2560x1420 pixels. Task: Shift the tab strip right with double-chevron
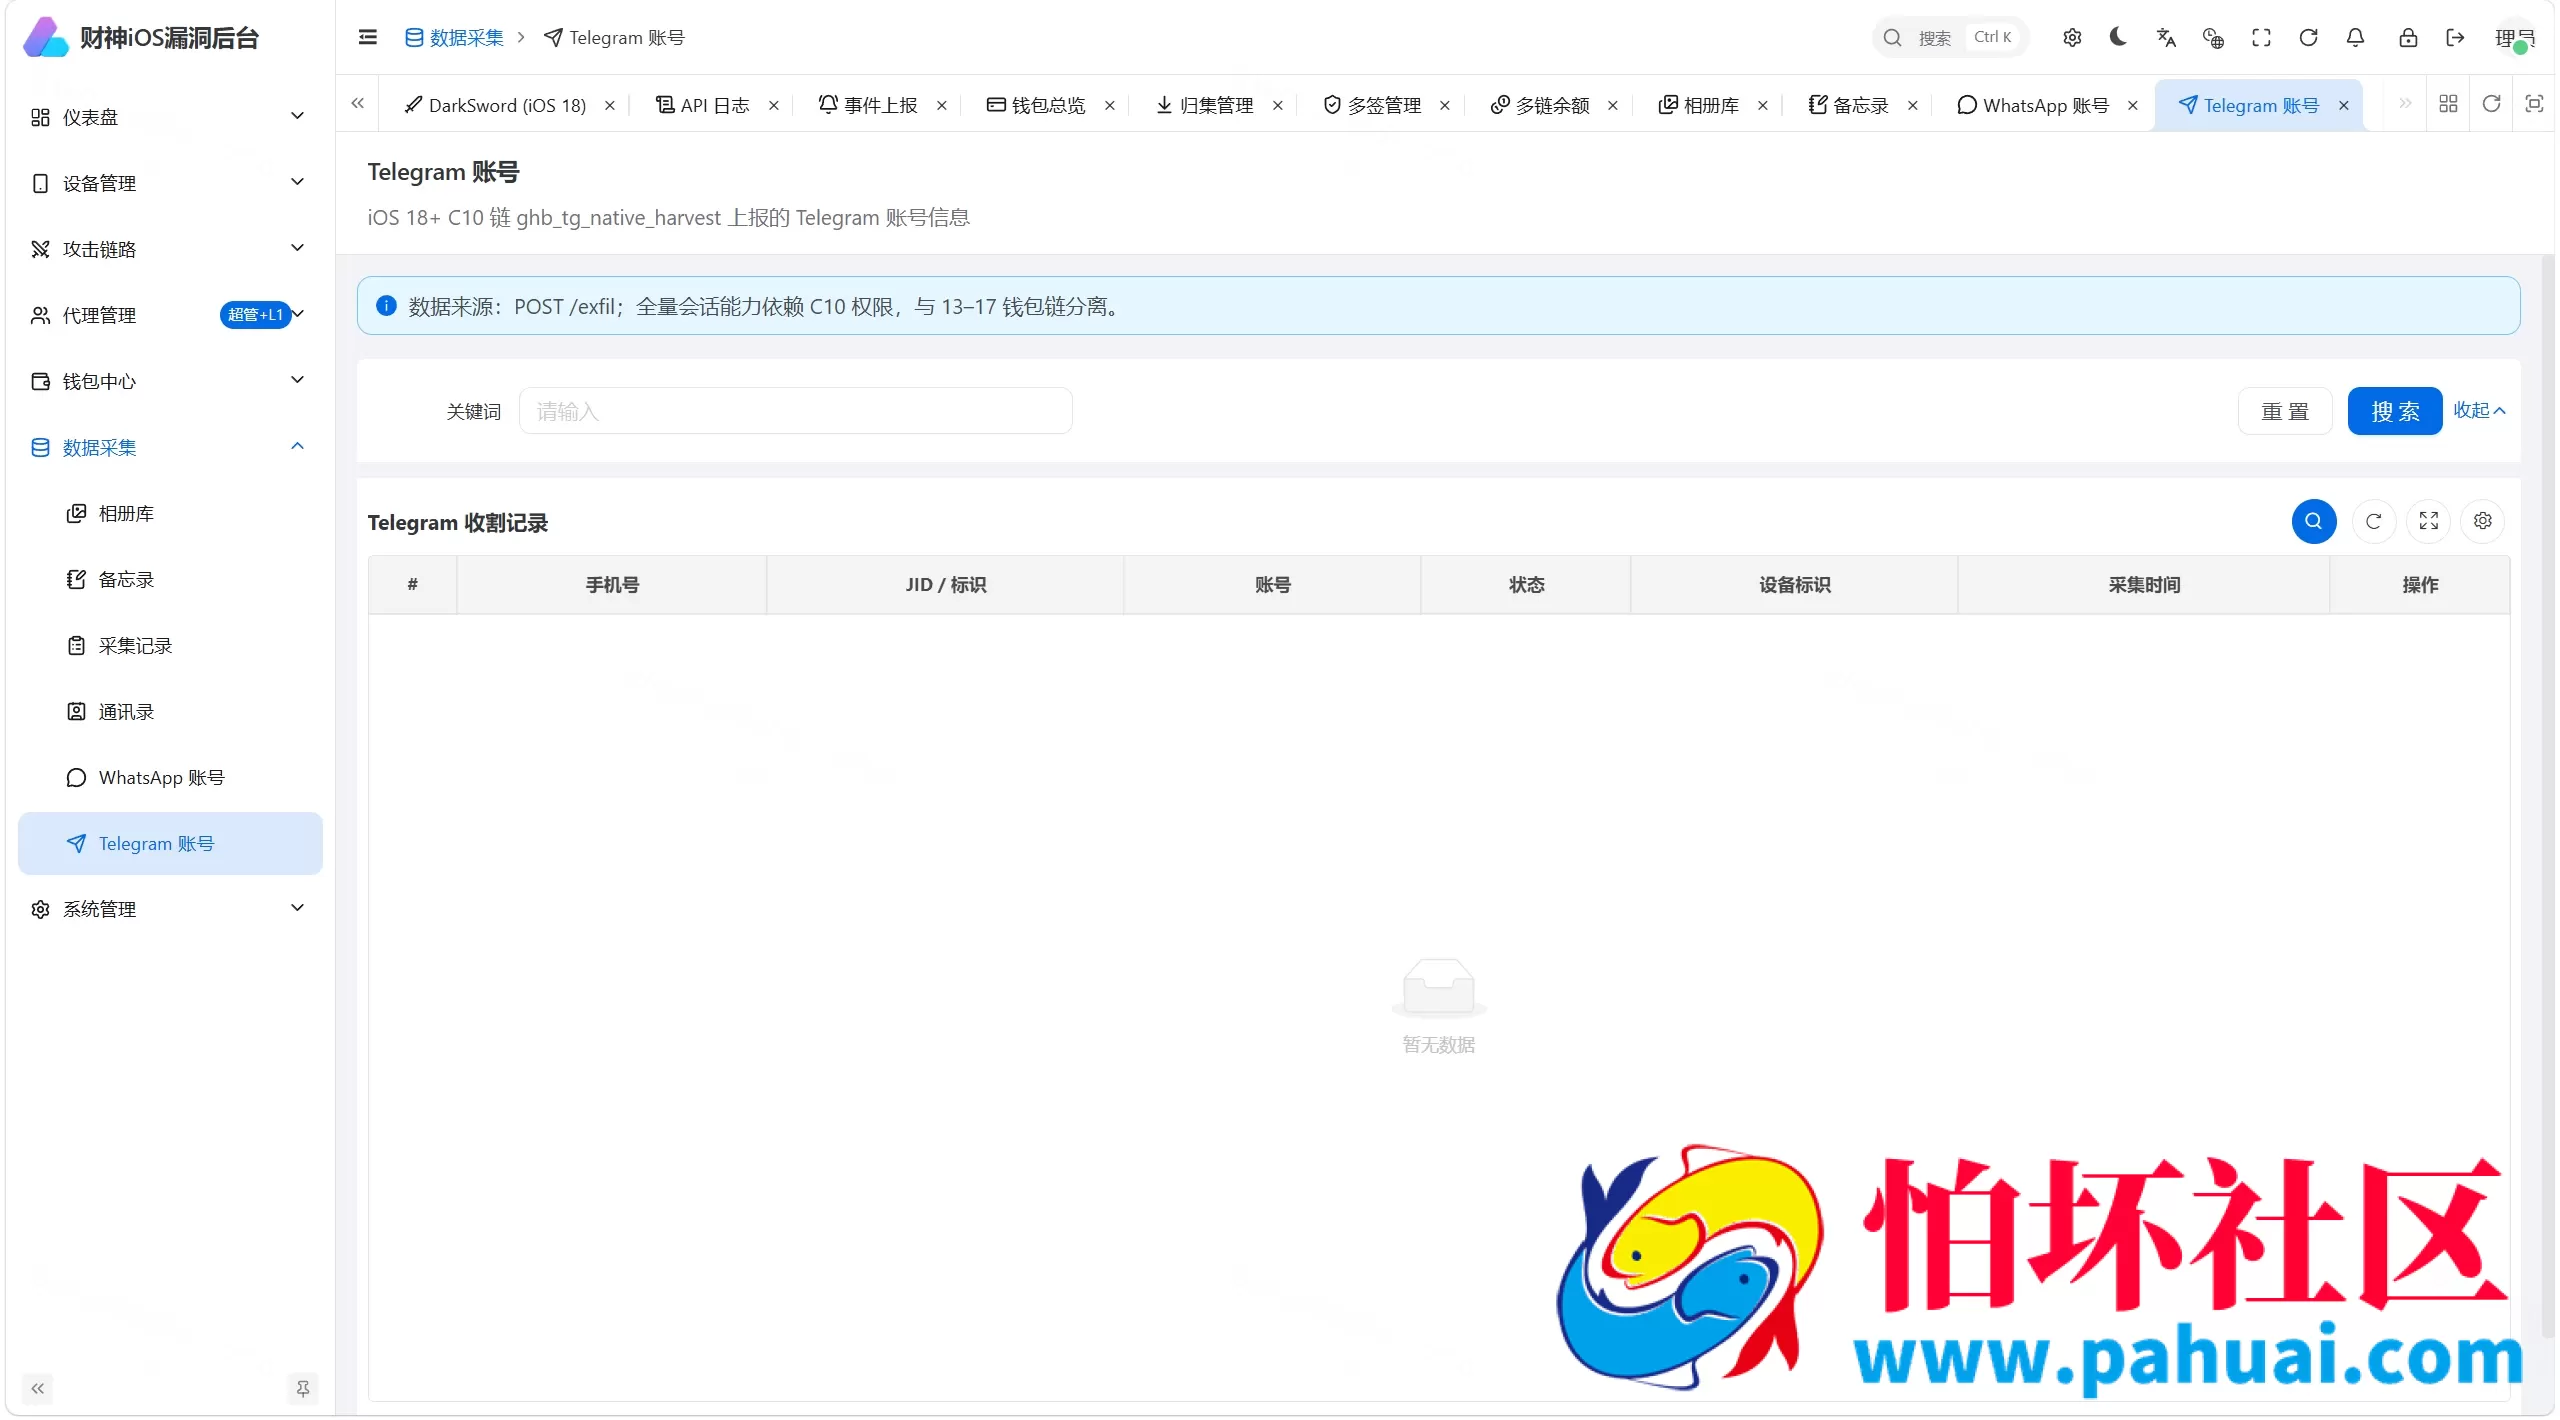pos(2405,104)
